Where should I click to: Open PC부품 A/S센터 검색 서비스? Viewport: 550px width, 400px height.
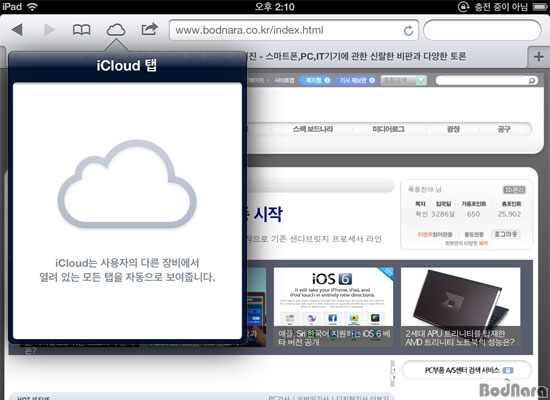click(x=467, y=370)
